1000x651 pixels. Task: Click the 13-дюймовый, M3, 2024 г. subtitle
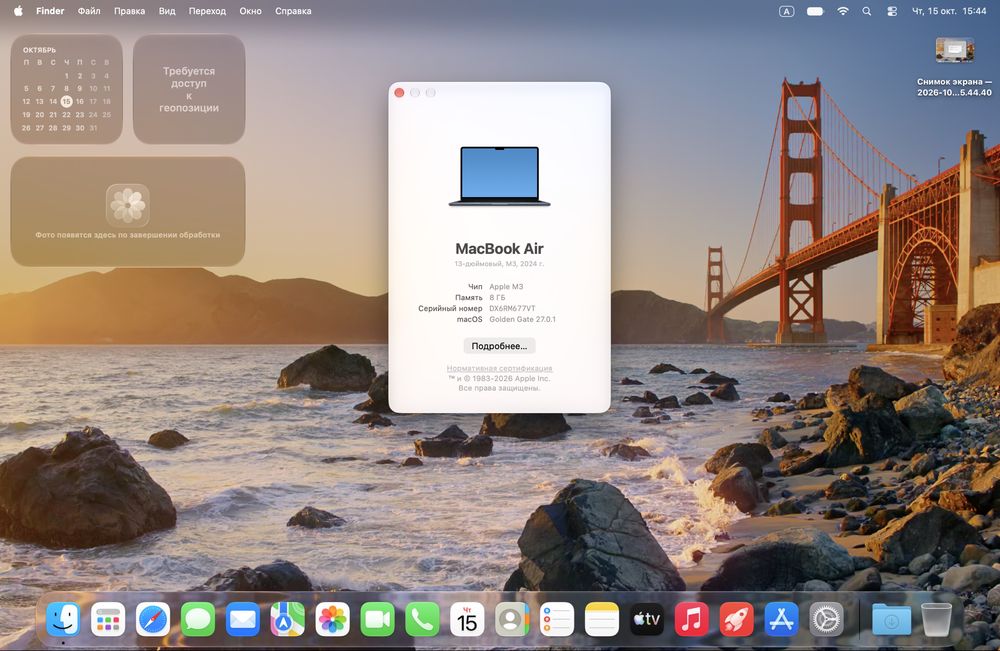pos(499,263)
